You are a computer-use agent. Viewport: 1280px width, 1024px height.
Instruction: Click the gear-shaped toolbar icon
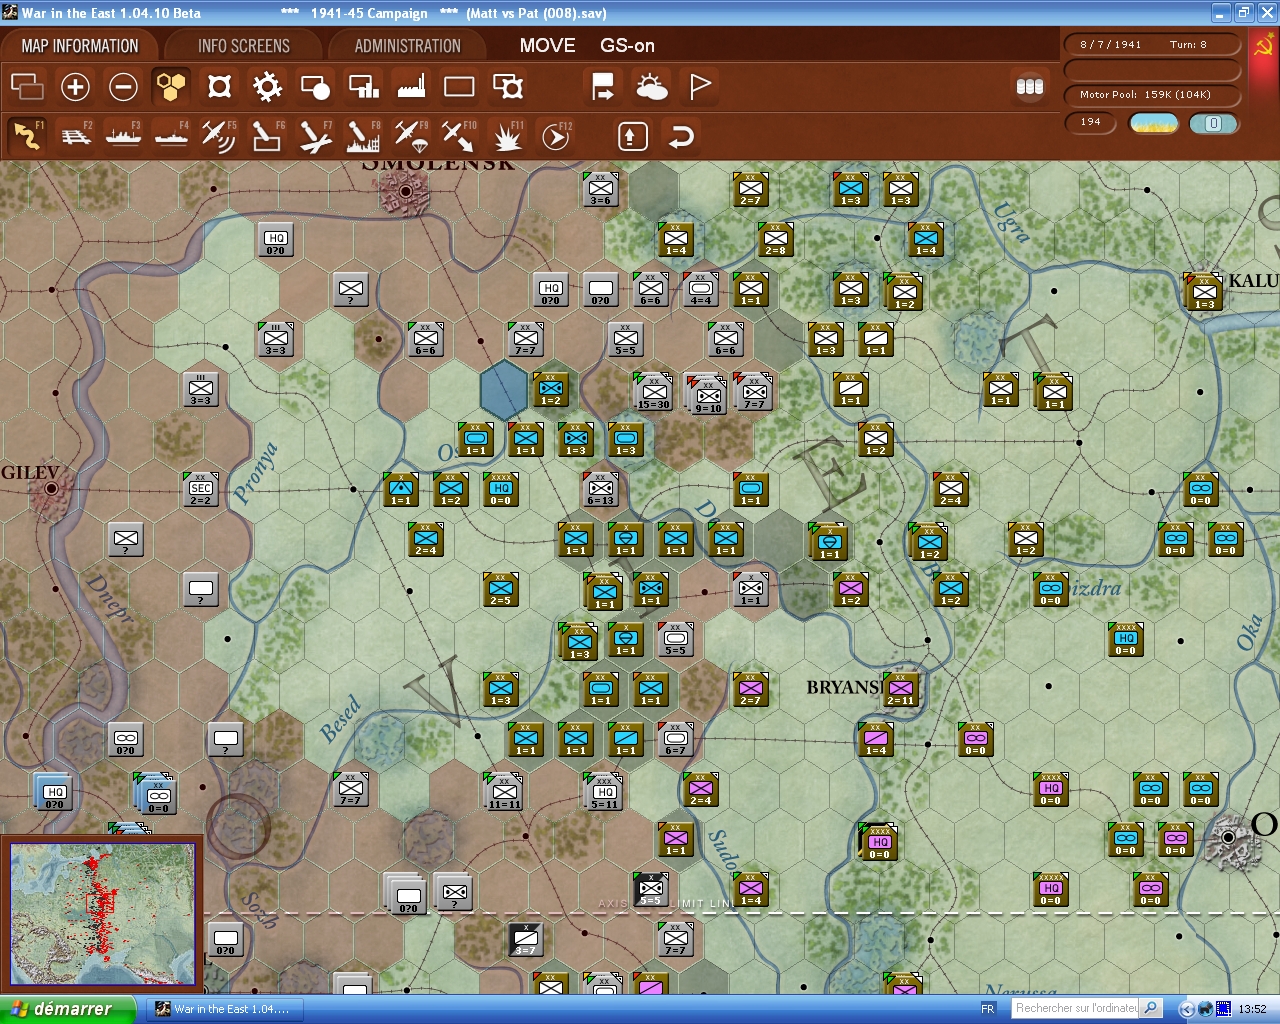[267, 87]
